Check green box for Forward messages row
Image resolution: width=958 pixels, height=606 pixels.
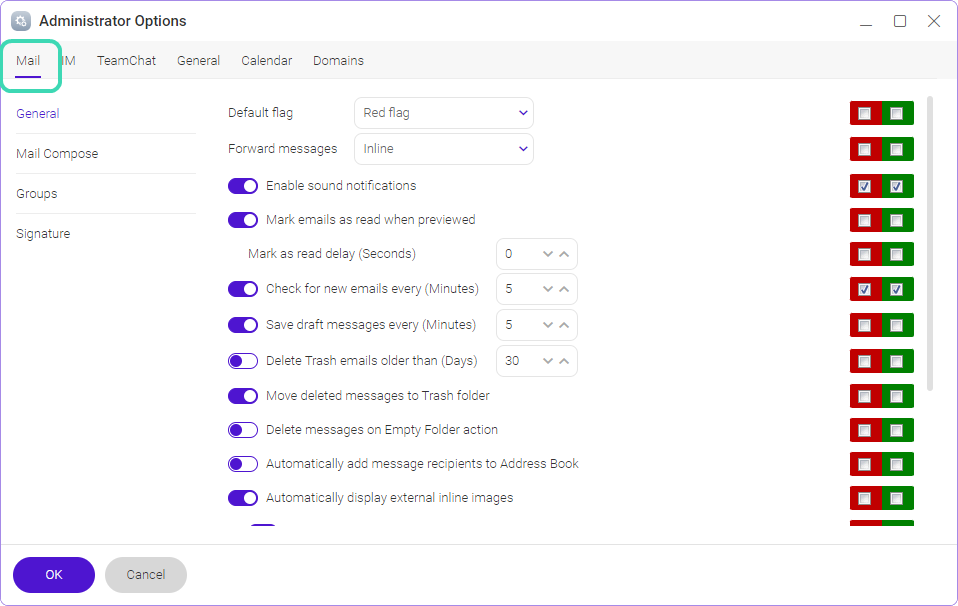(896, 150)
